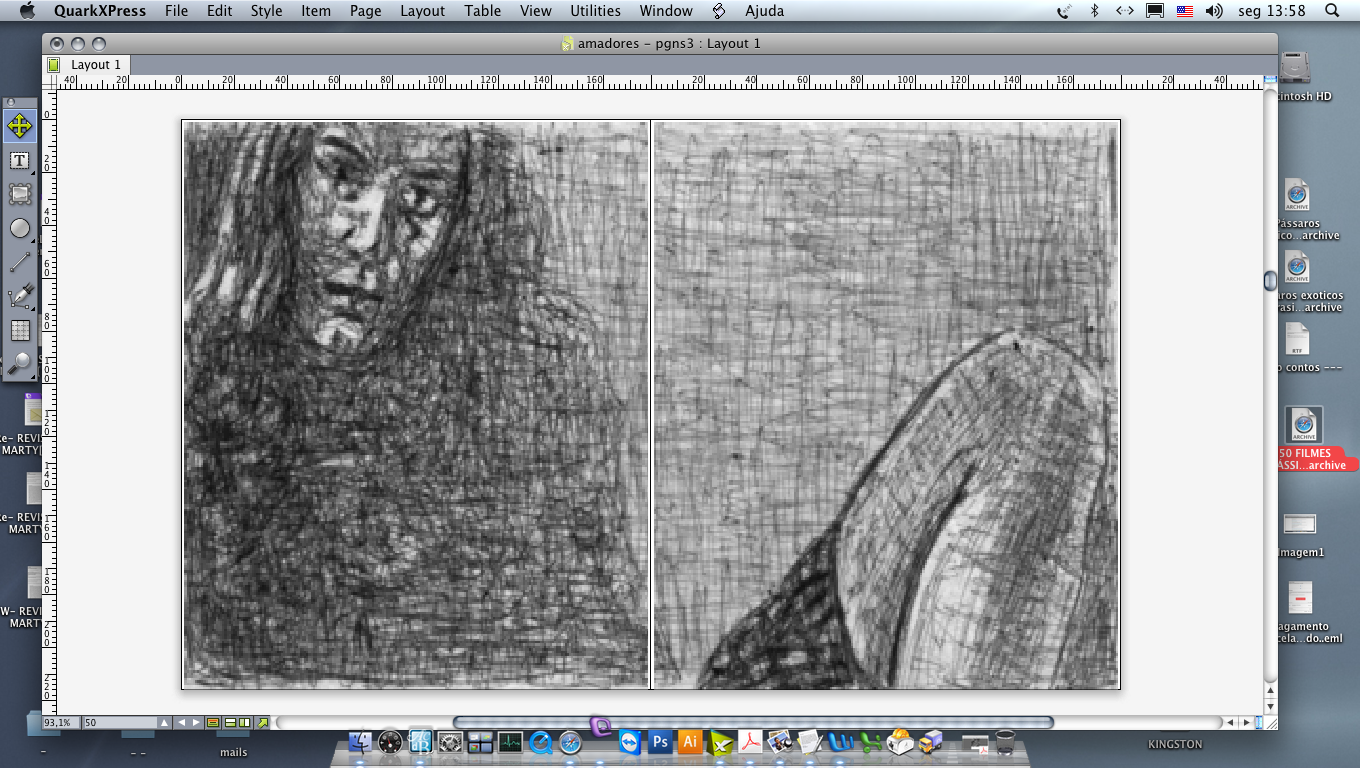The height and width of the screenshot is (768, 1360).
Task: Toggle master page view button
Action: click(x=213, y=722)
